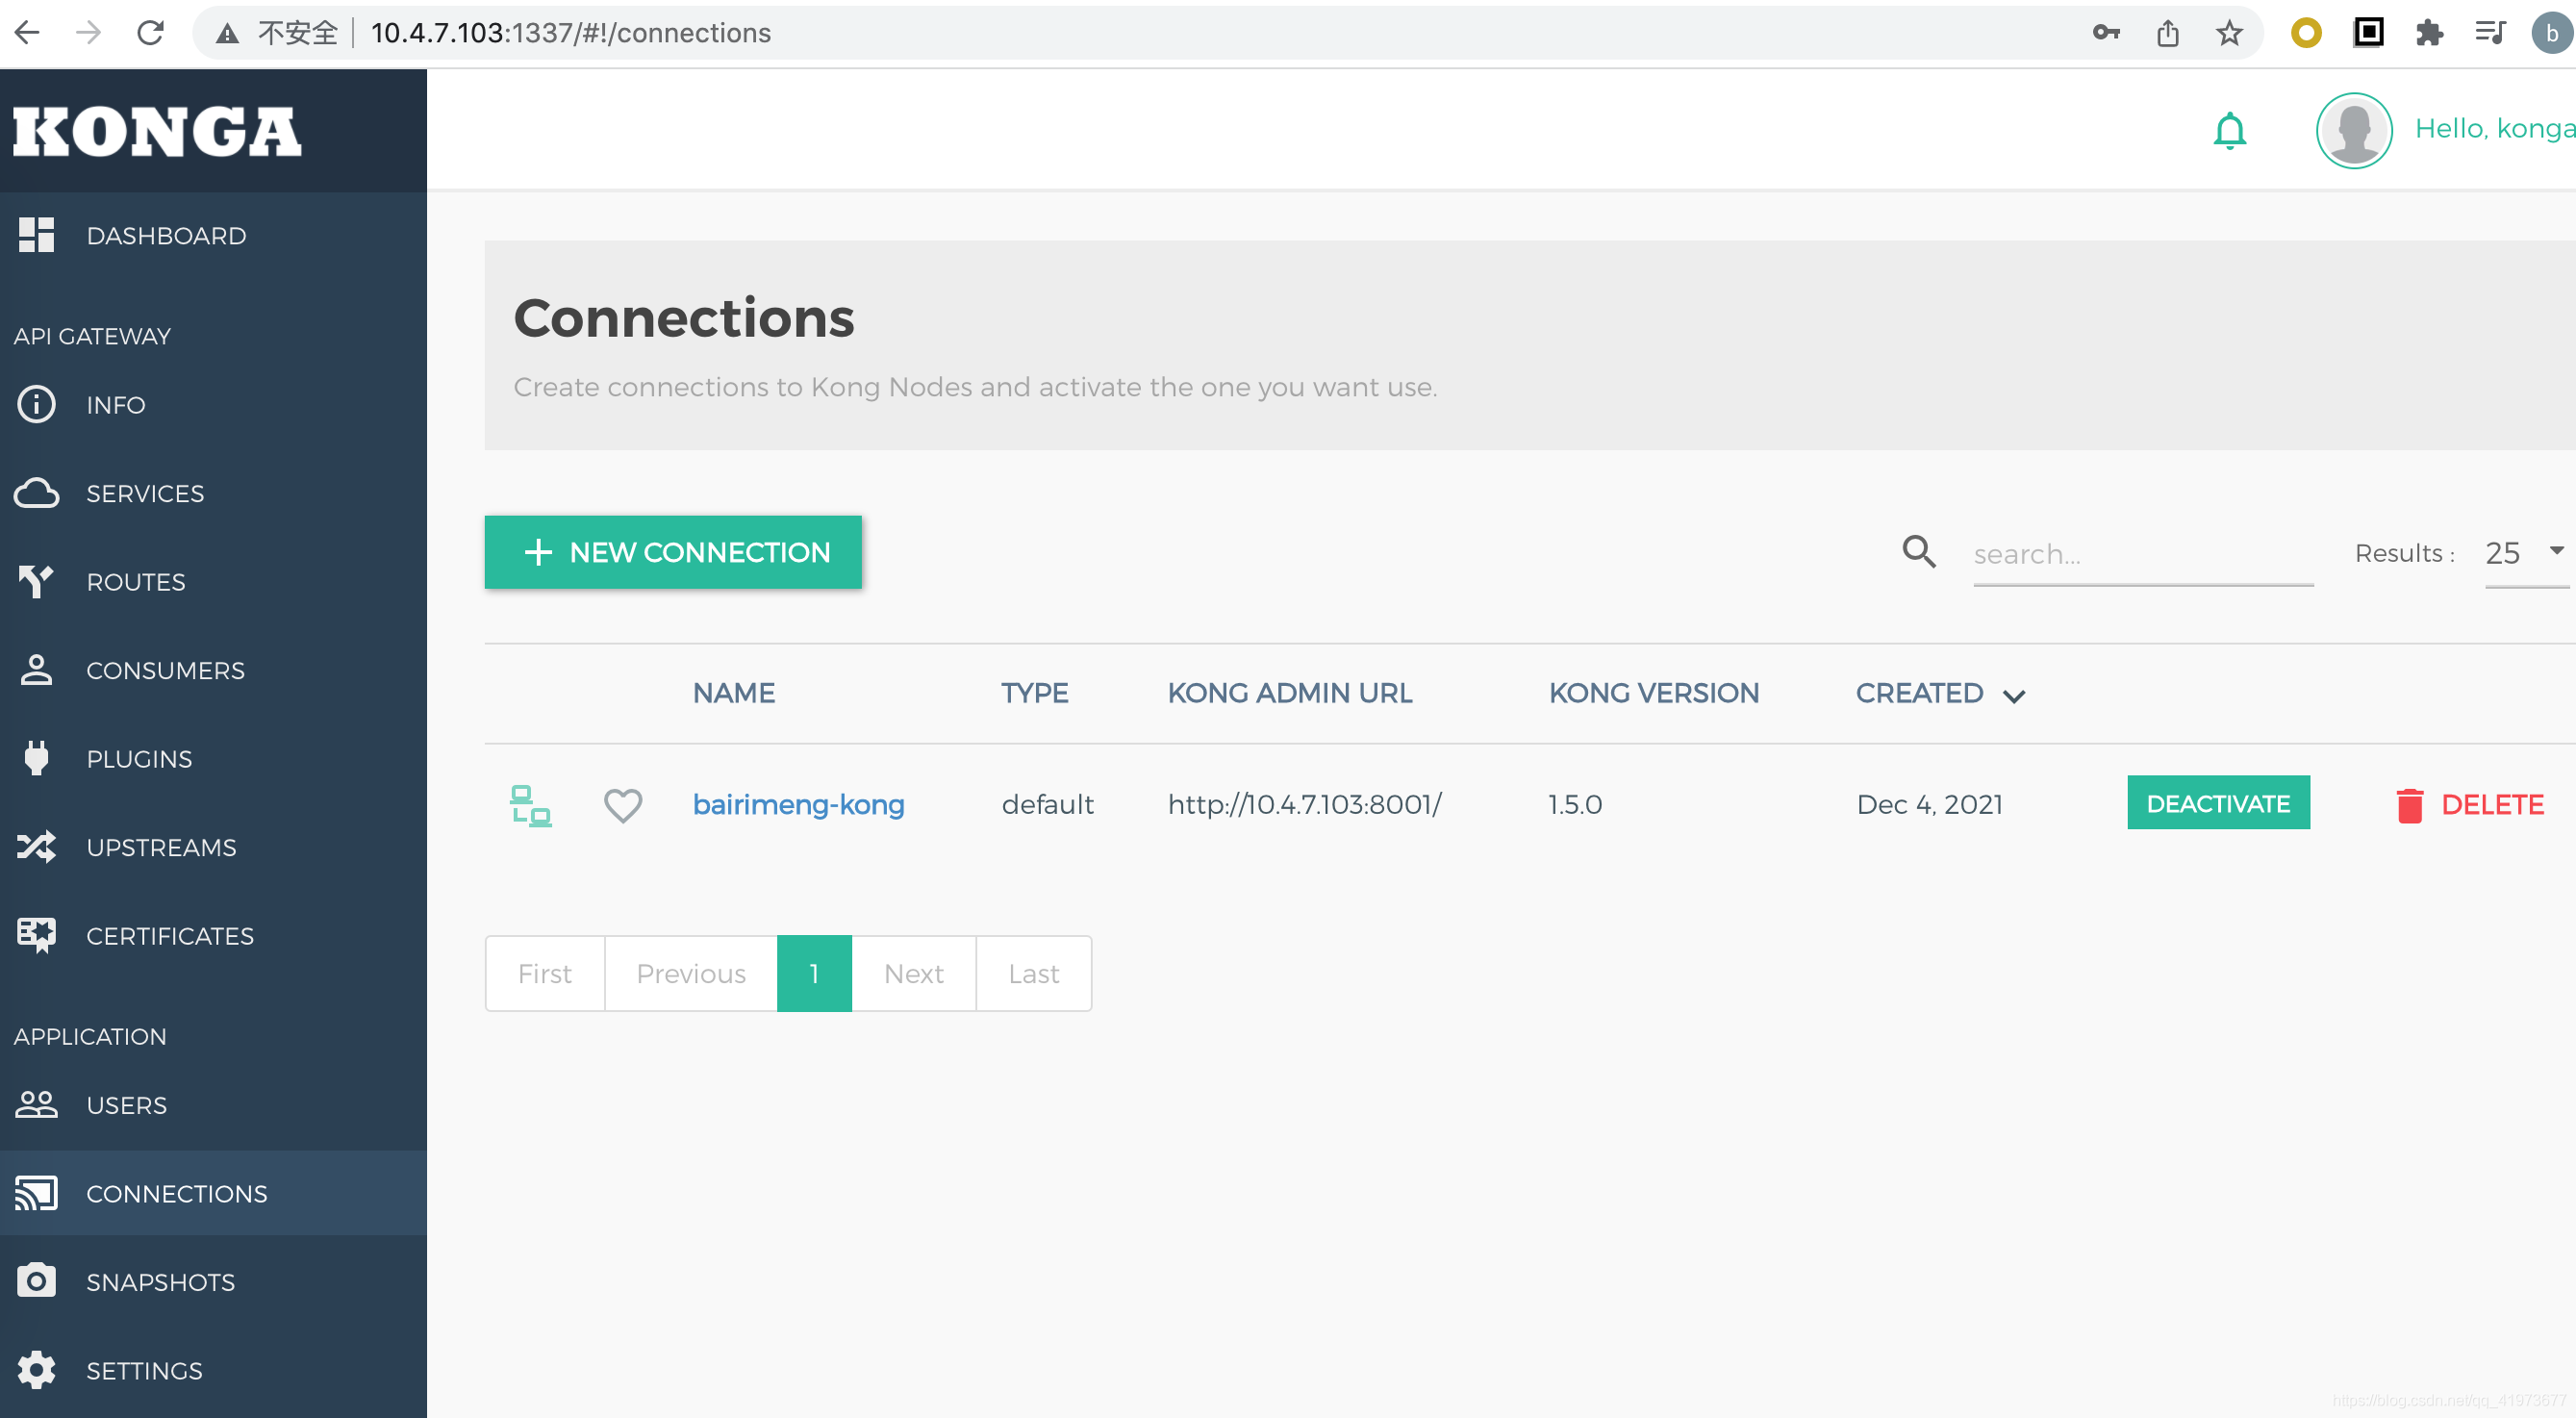Open the bairimeng-kong connection link
Image resolution: width=2576 pixels, height=1418 pixels.
[797, 804]
